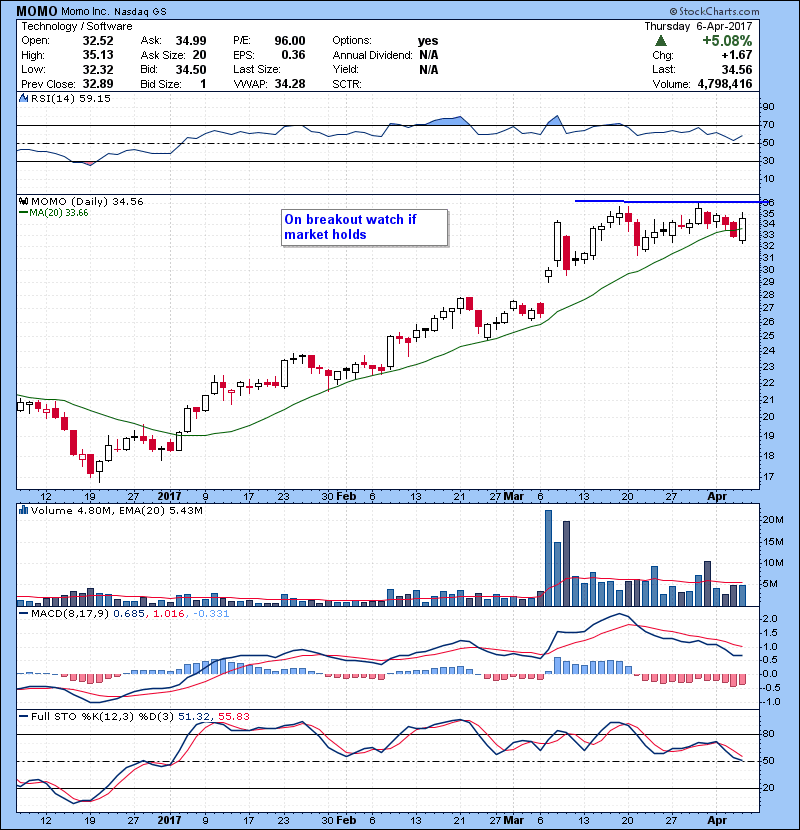Click the Annual Dividend label
This screenshot has width=800, height=830.
click(372, 55)
